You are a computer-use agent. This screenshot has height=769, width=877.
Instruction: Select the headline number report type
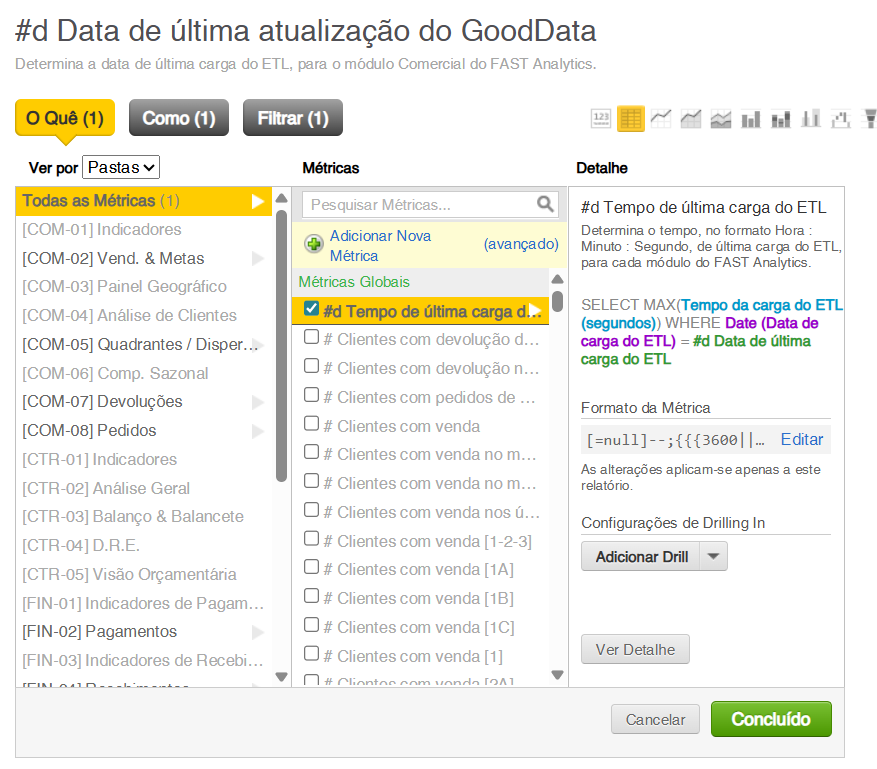[601, 119]
